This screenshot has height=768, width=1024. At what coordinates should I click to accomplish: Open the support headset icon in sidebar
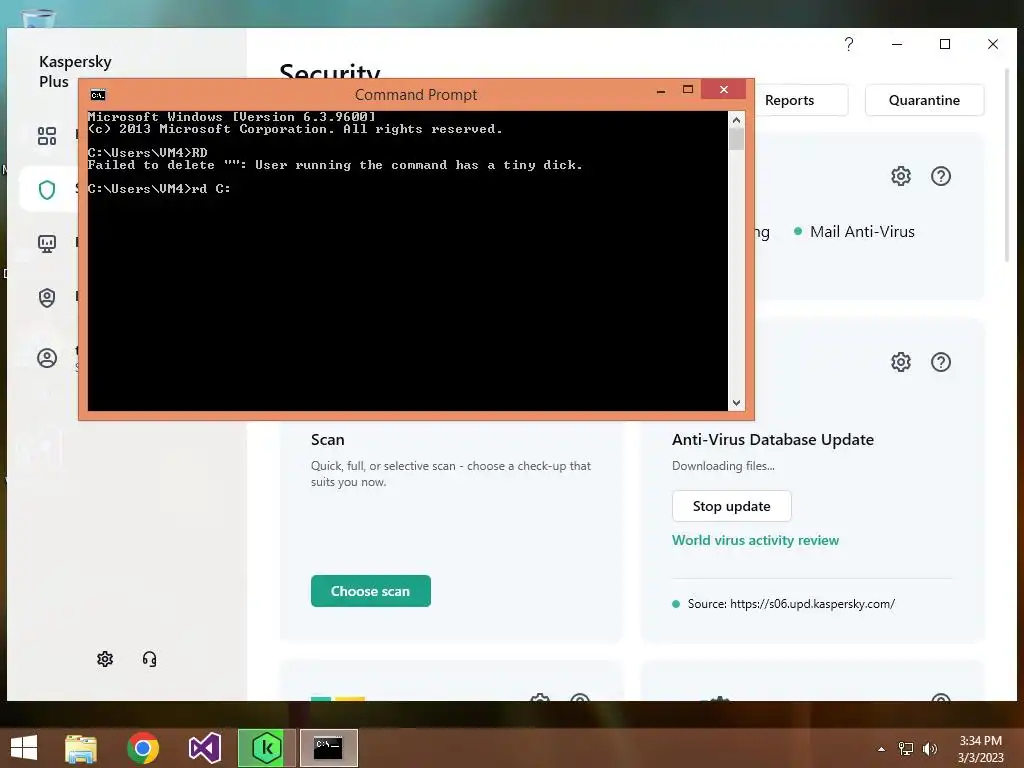click(x=150, y=659)
